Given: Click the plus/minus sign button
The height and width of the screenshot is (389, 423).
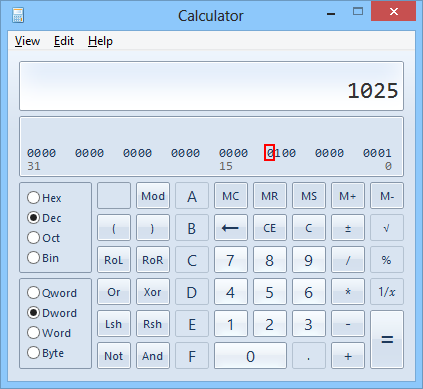Looking at the screenshot, I should 348,228.
